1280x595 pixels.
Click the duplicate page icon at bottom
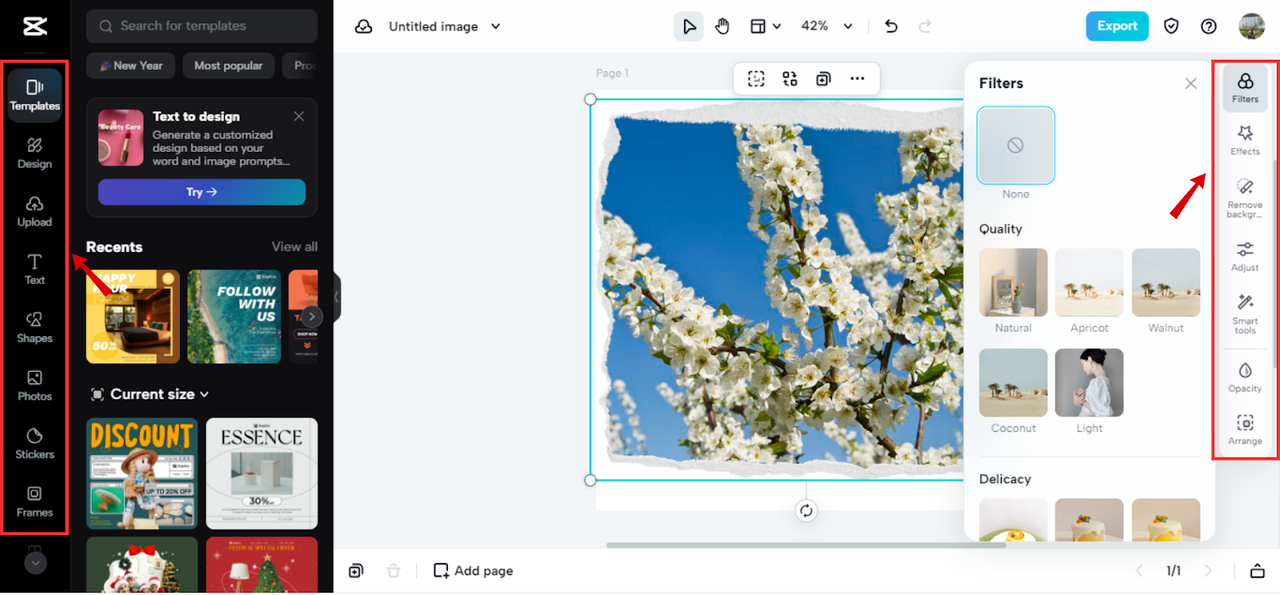coord(356,571)
